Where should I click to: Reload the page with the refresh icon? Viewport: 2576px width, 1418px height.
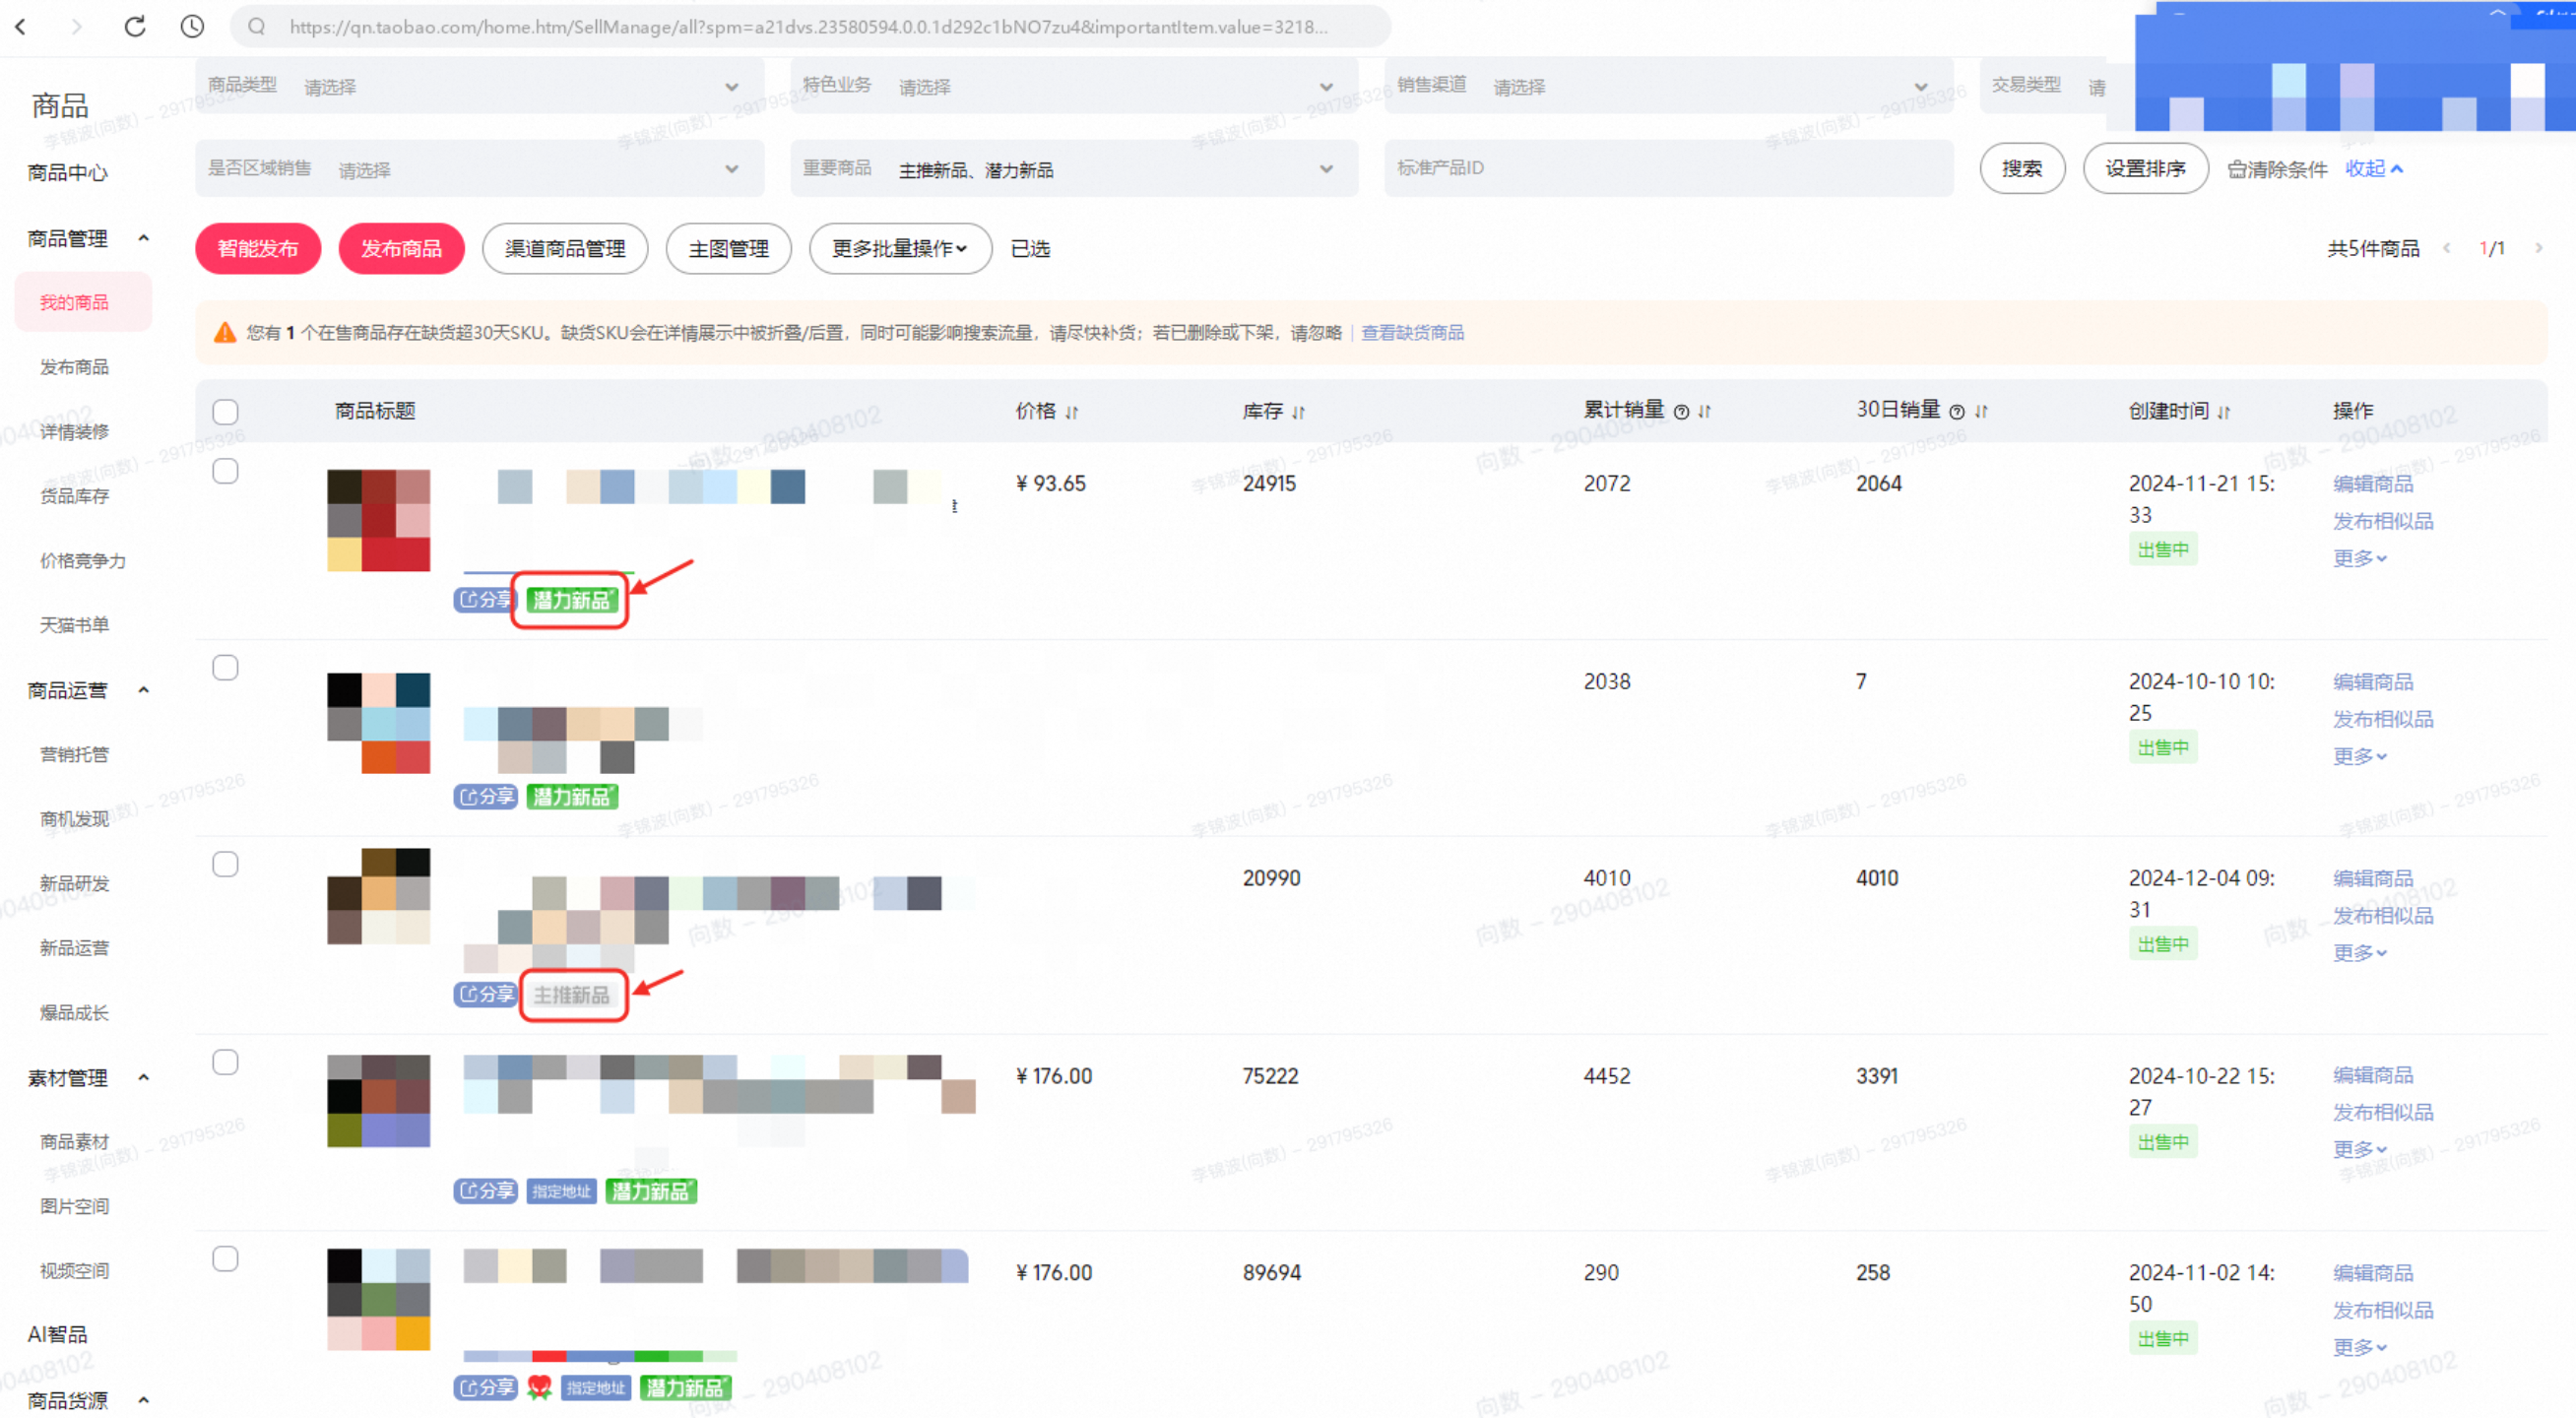click(x=135, y=27)
